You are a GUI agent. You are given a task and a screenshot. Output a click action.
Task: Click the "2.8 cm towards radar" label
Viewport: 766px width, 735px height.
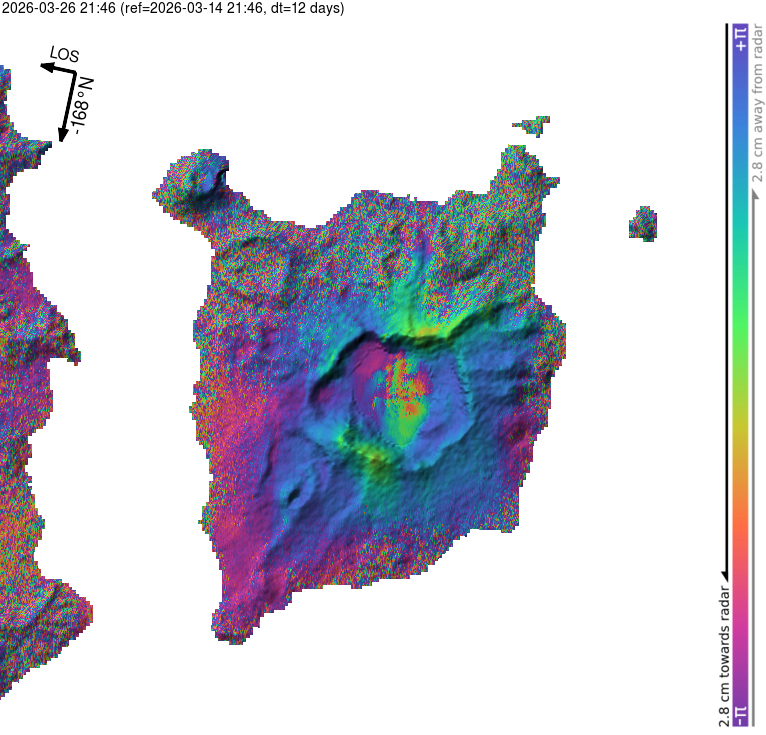pos(723,655)
